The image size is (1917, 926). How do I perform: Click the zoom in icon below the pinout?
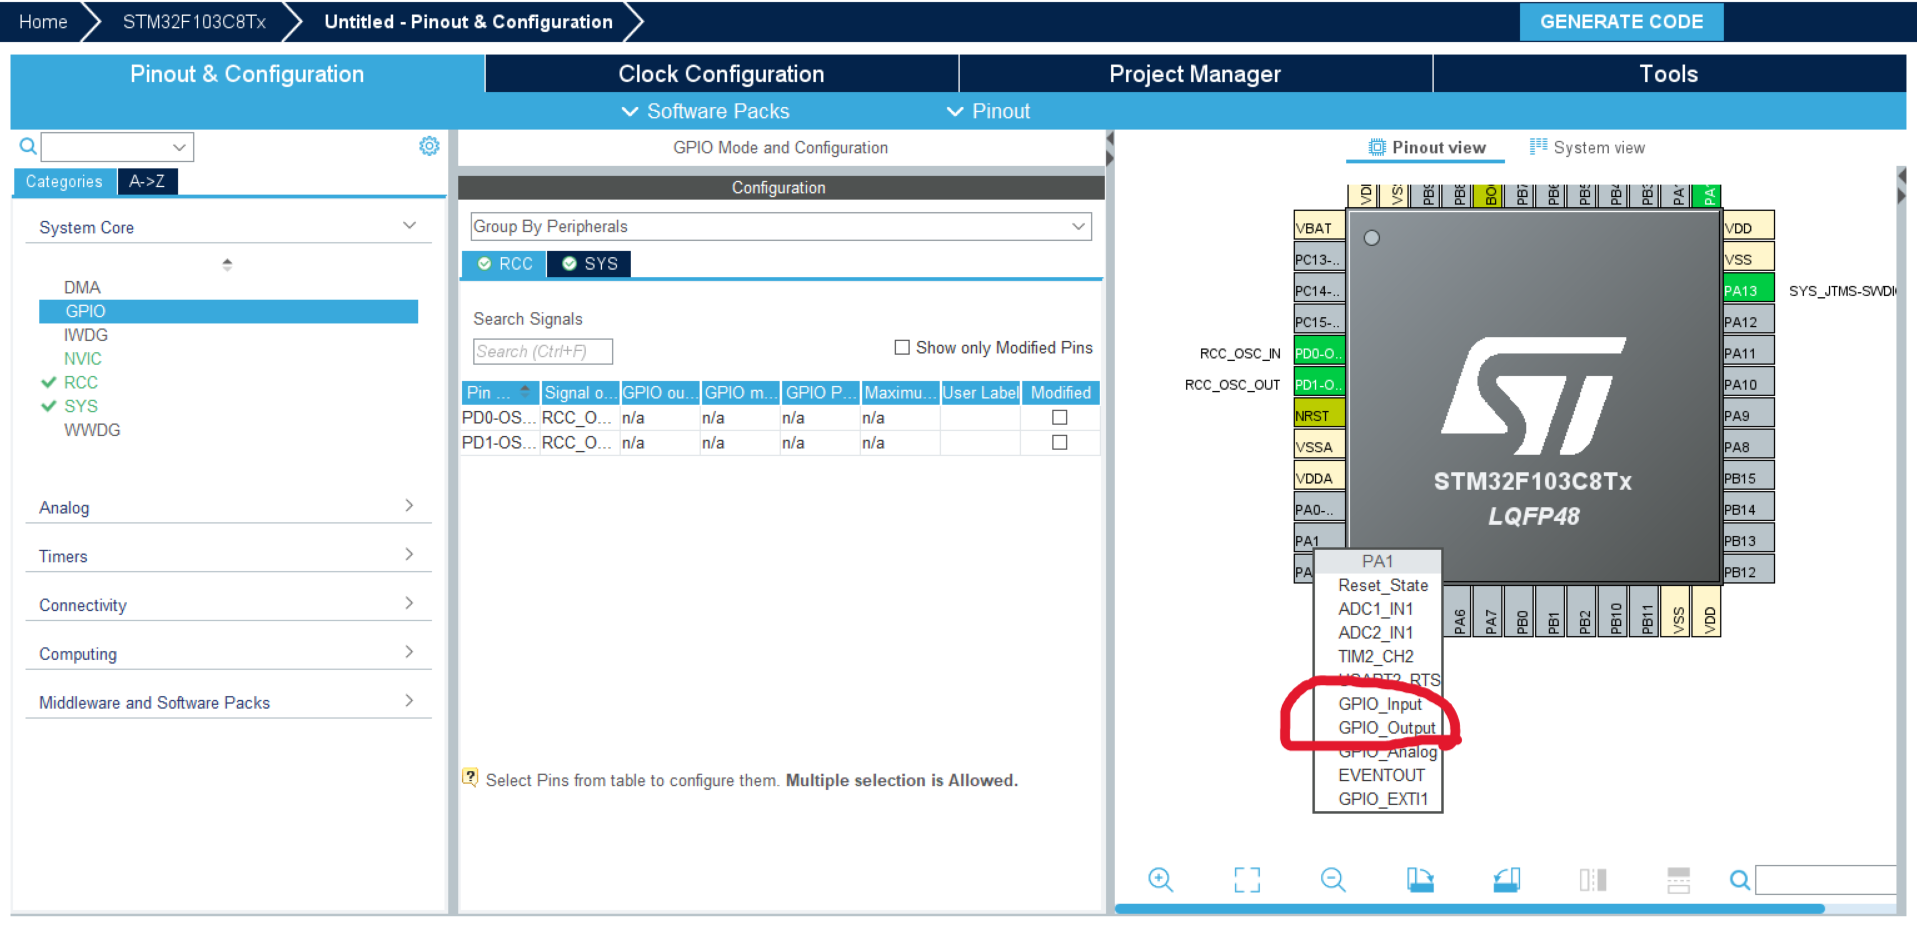pyautogui.click(x=1160, y=880)
